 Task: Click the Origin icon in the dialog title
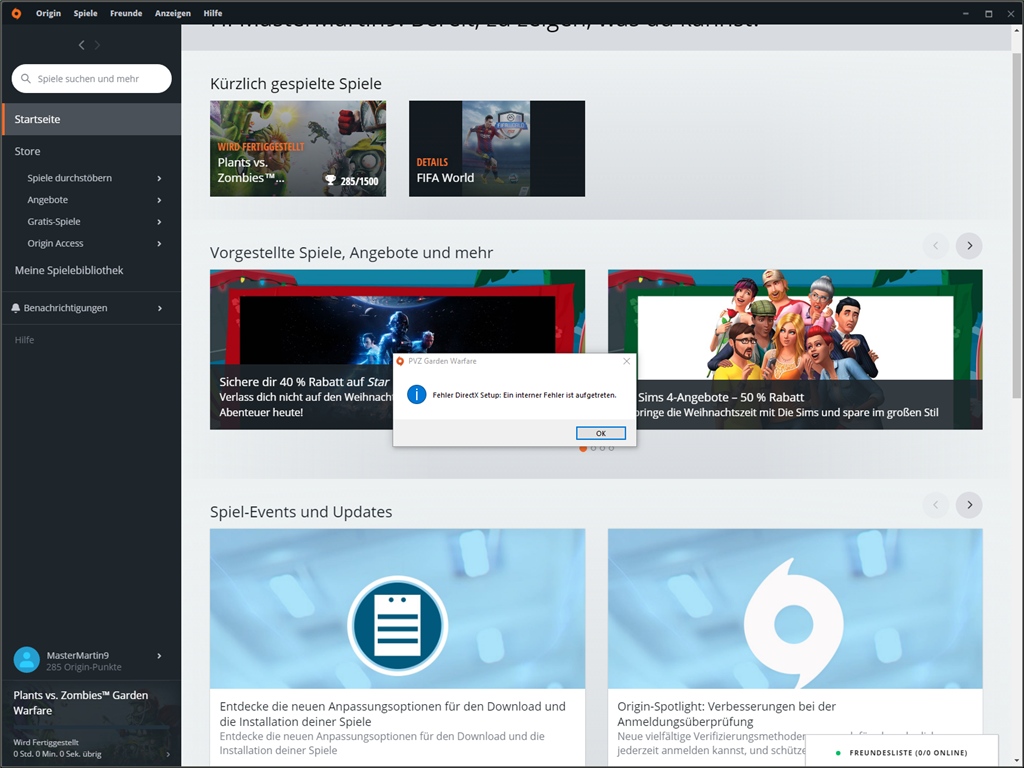click(400, 361)
